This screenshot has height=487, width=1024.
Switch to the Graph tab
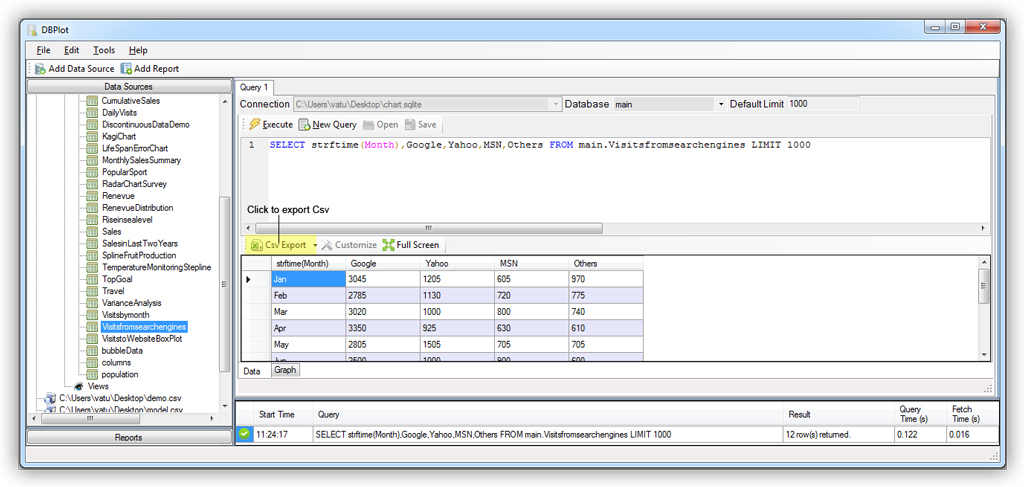coord(286,370)
